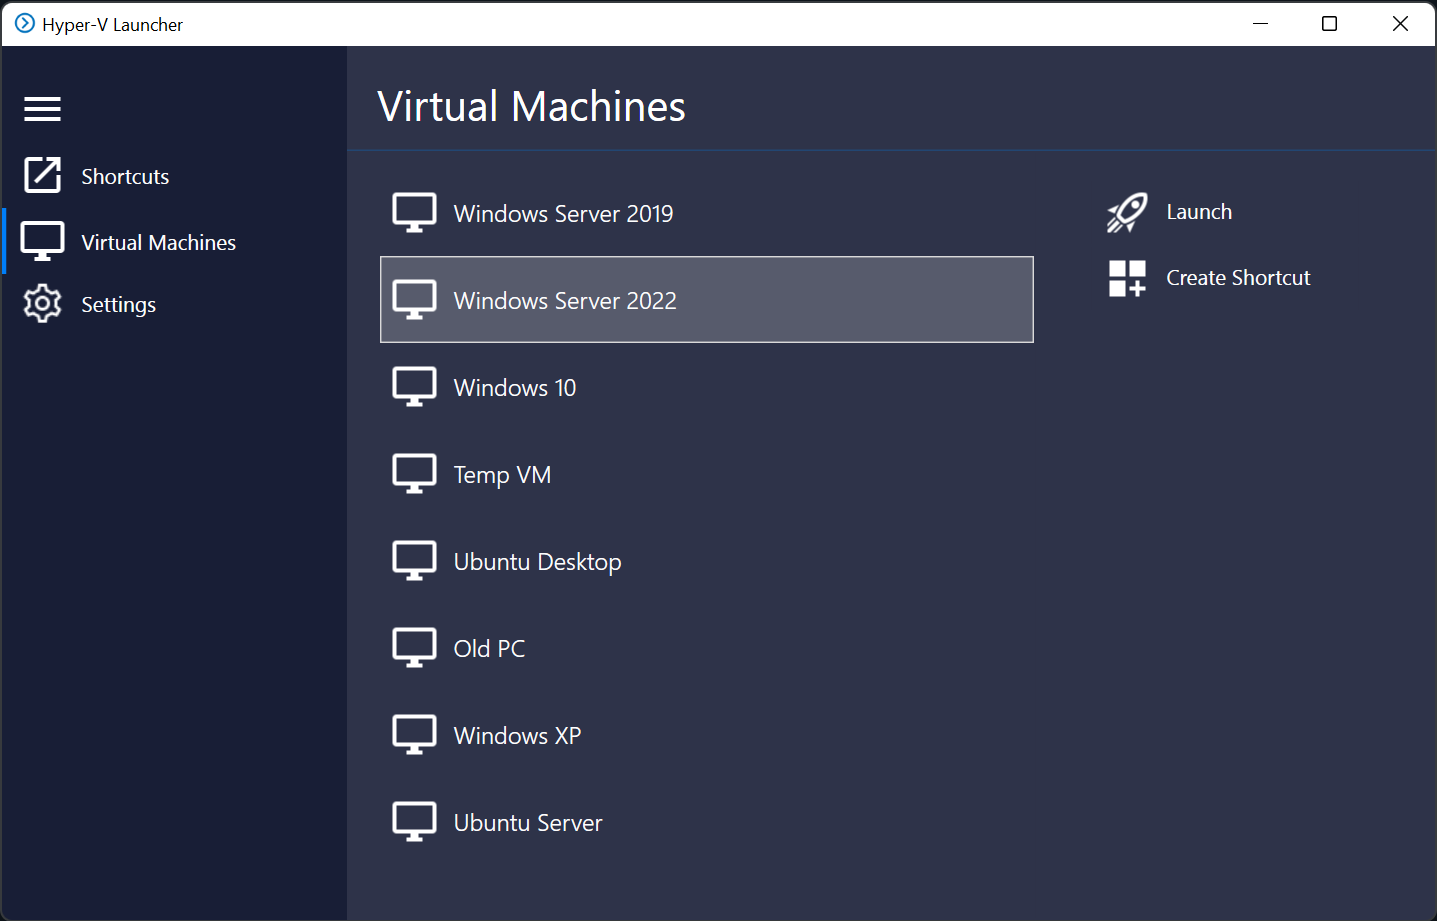Image resolution: width=1437 pixels, height=921 pixels.
Task: Click the Settings gear icon
Action: pos(42,303)
